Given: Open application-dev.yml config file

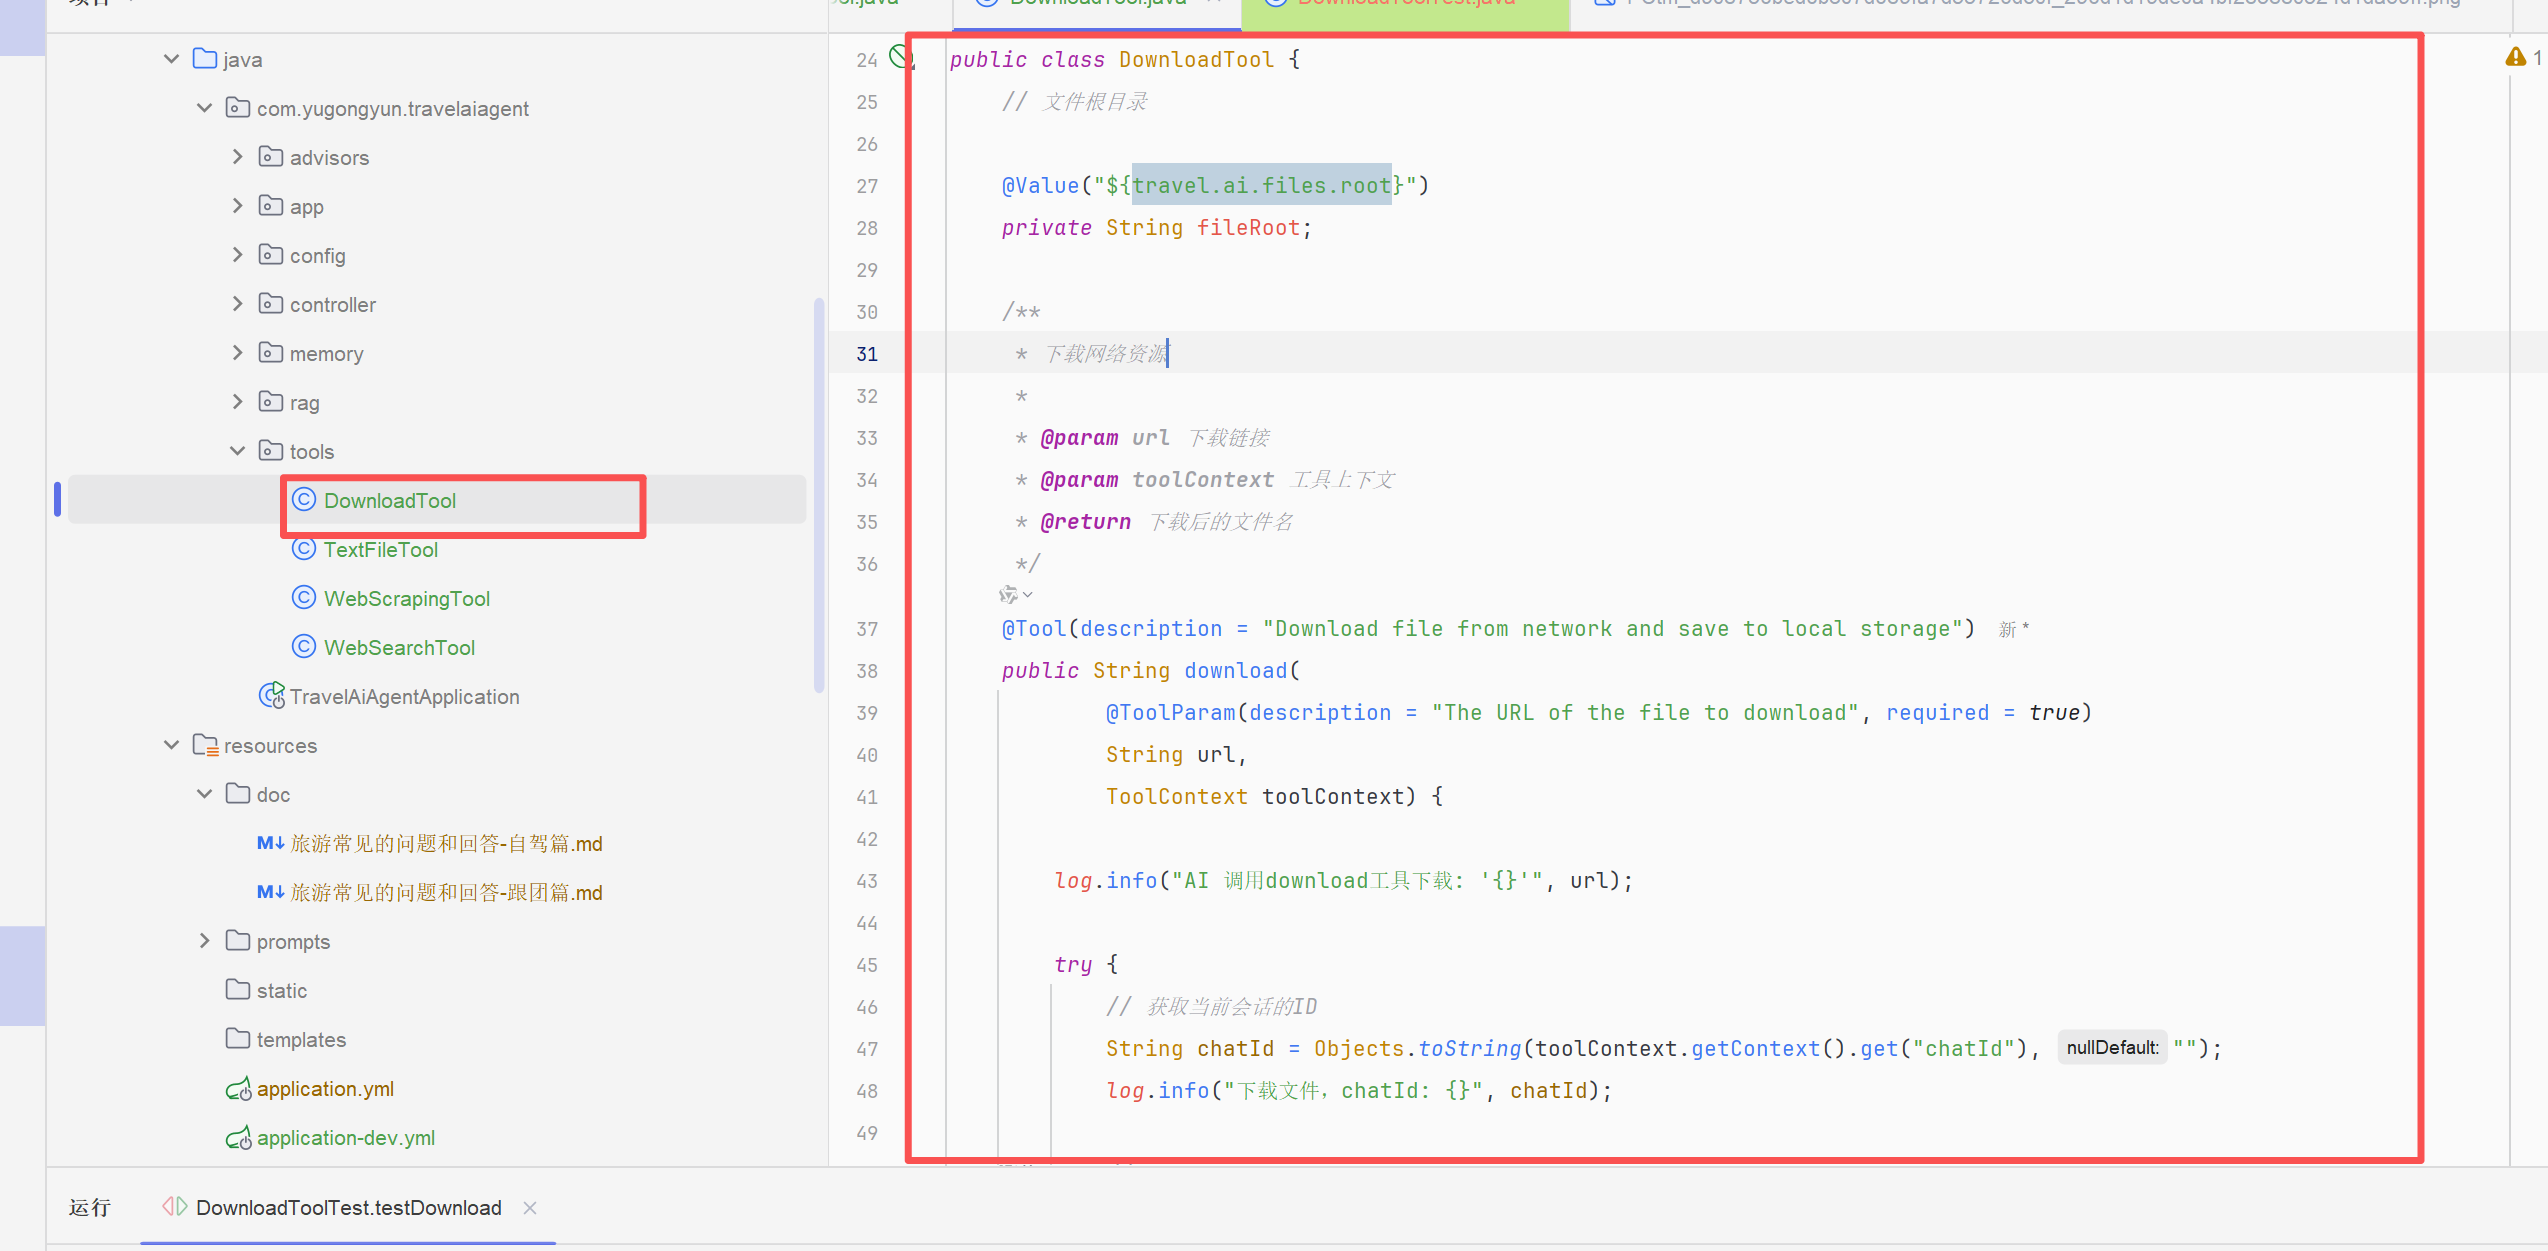Looking at the screenshot, I should pyautogui.click(x=345, y=1137).
